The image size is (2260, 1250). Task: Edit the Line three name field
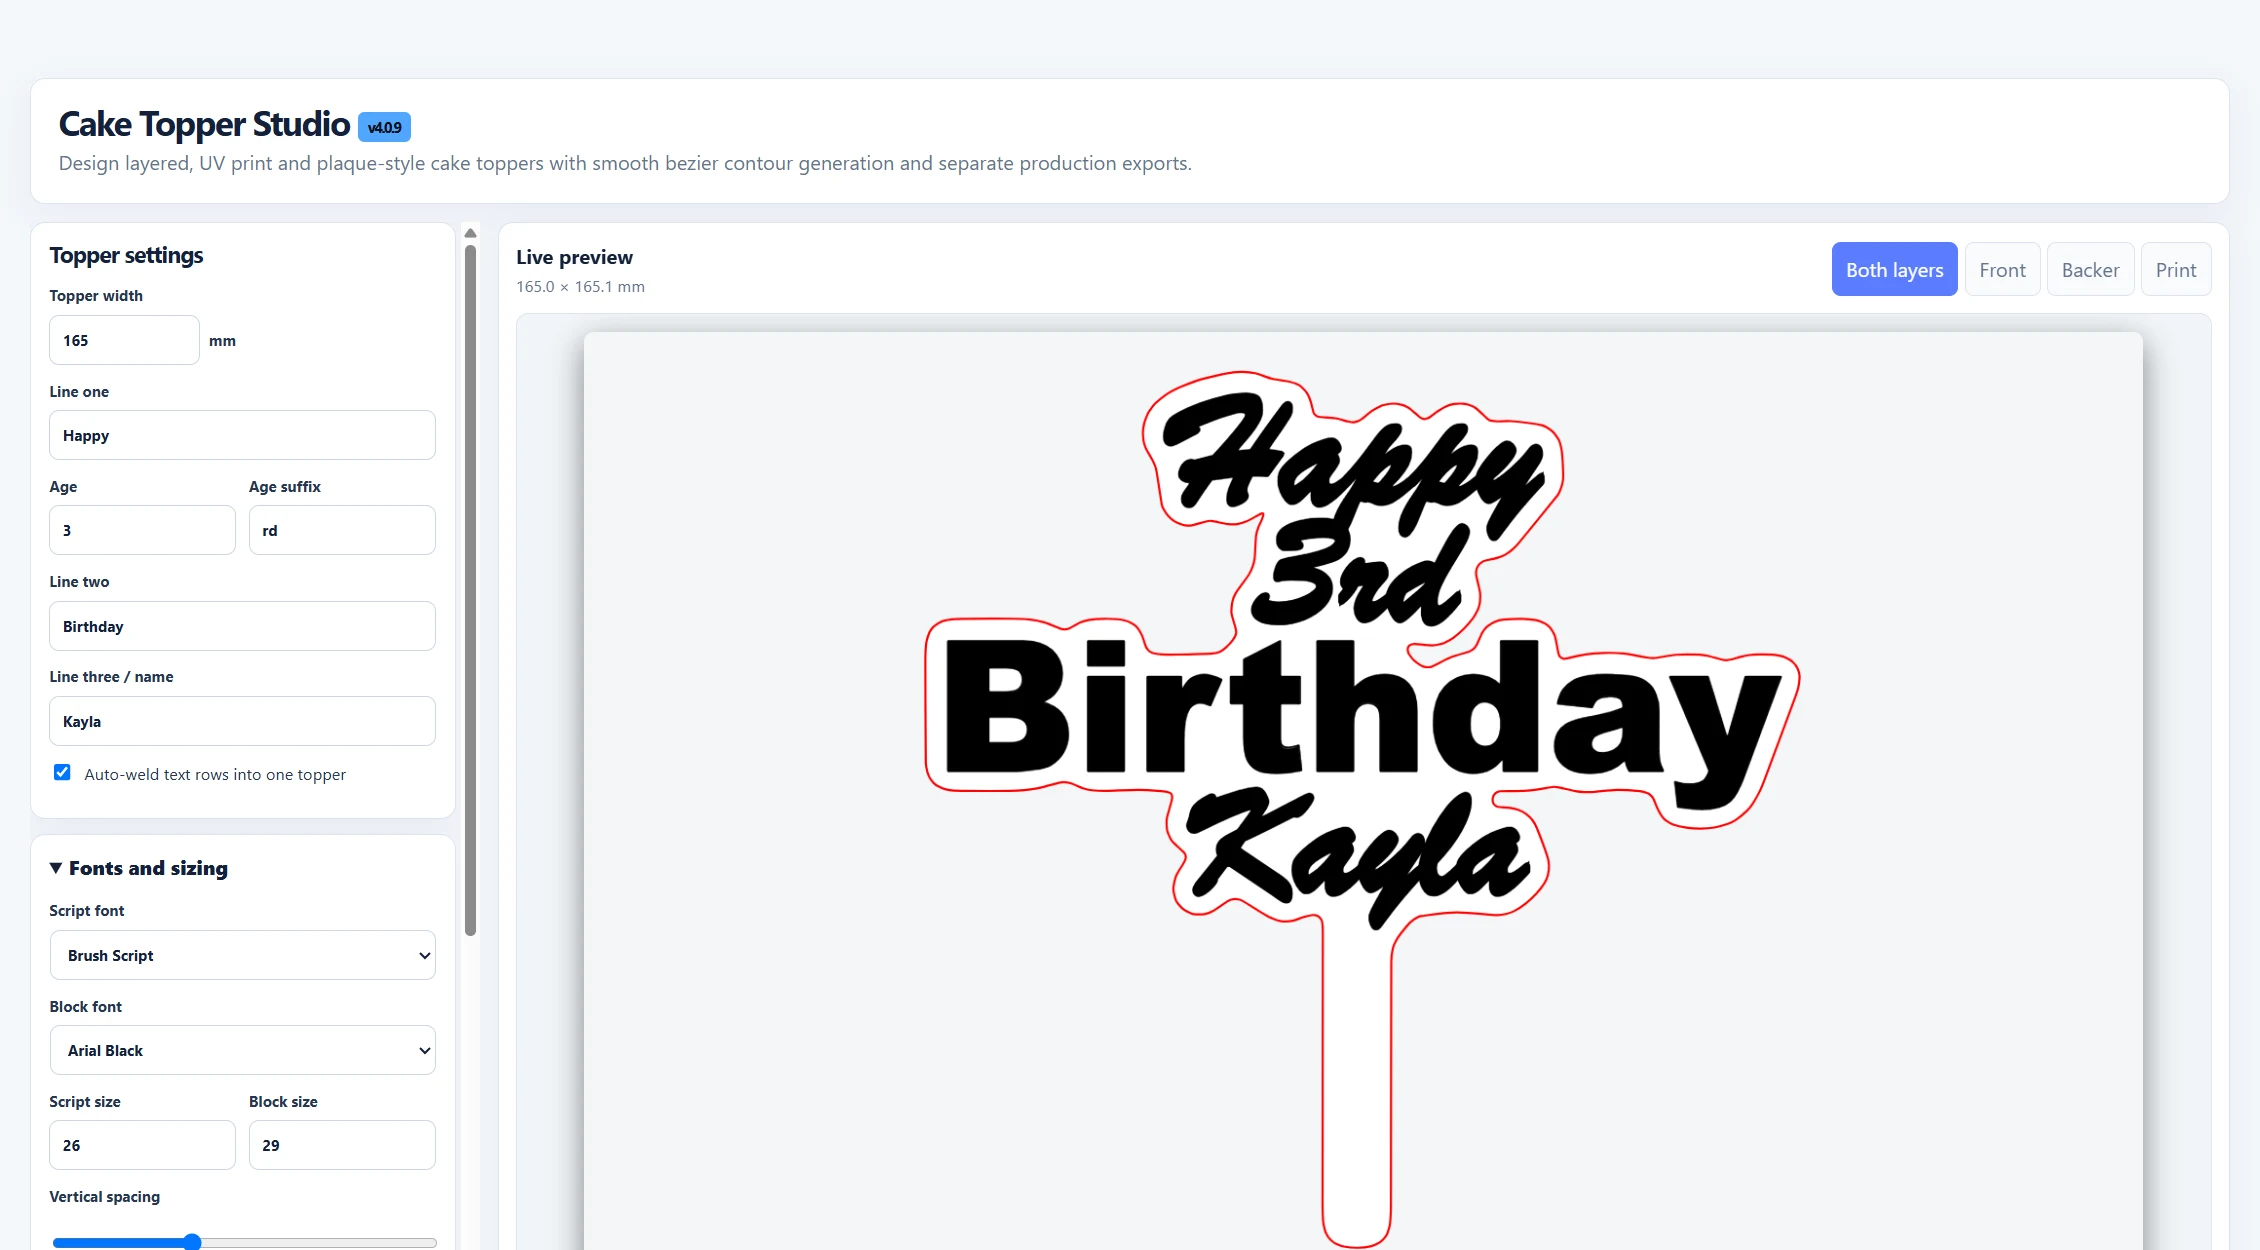(x=242, y=721)
